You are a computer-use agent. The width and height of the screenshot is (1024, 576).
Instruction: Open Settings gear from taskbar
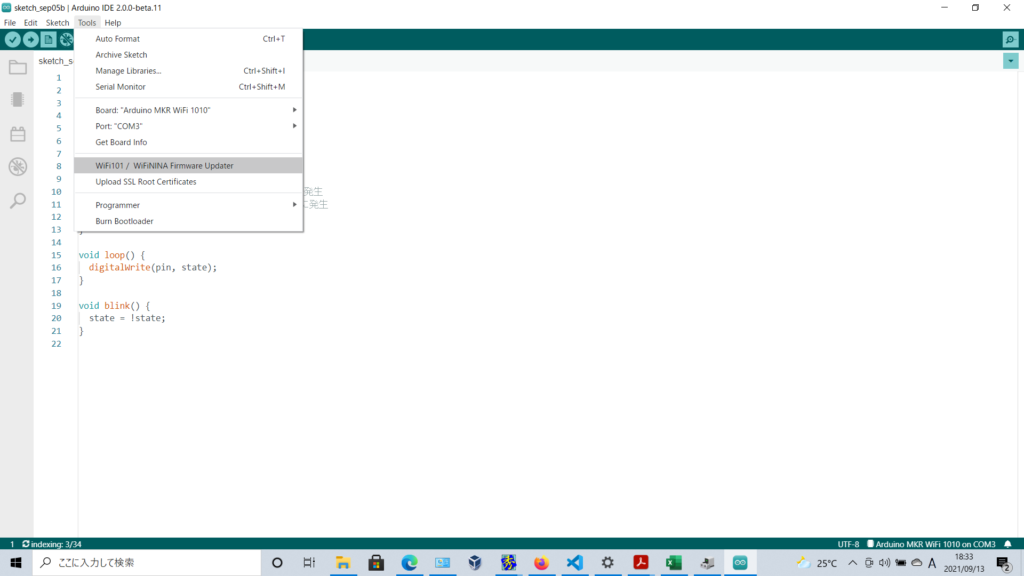tap(608, 562)
